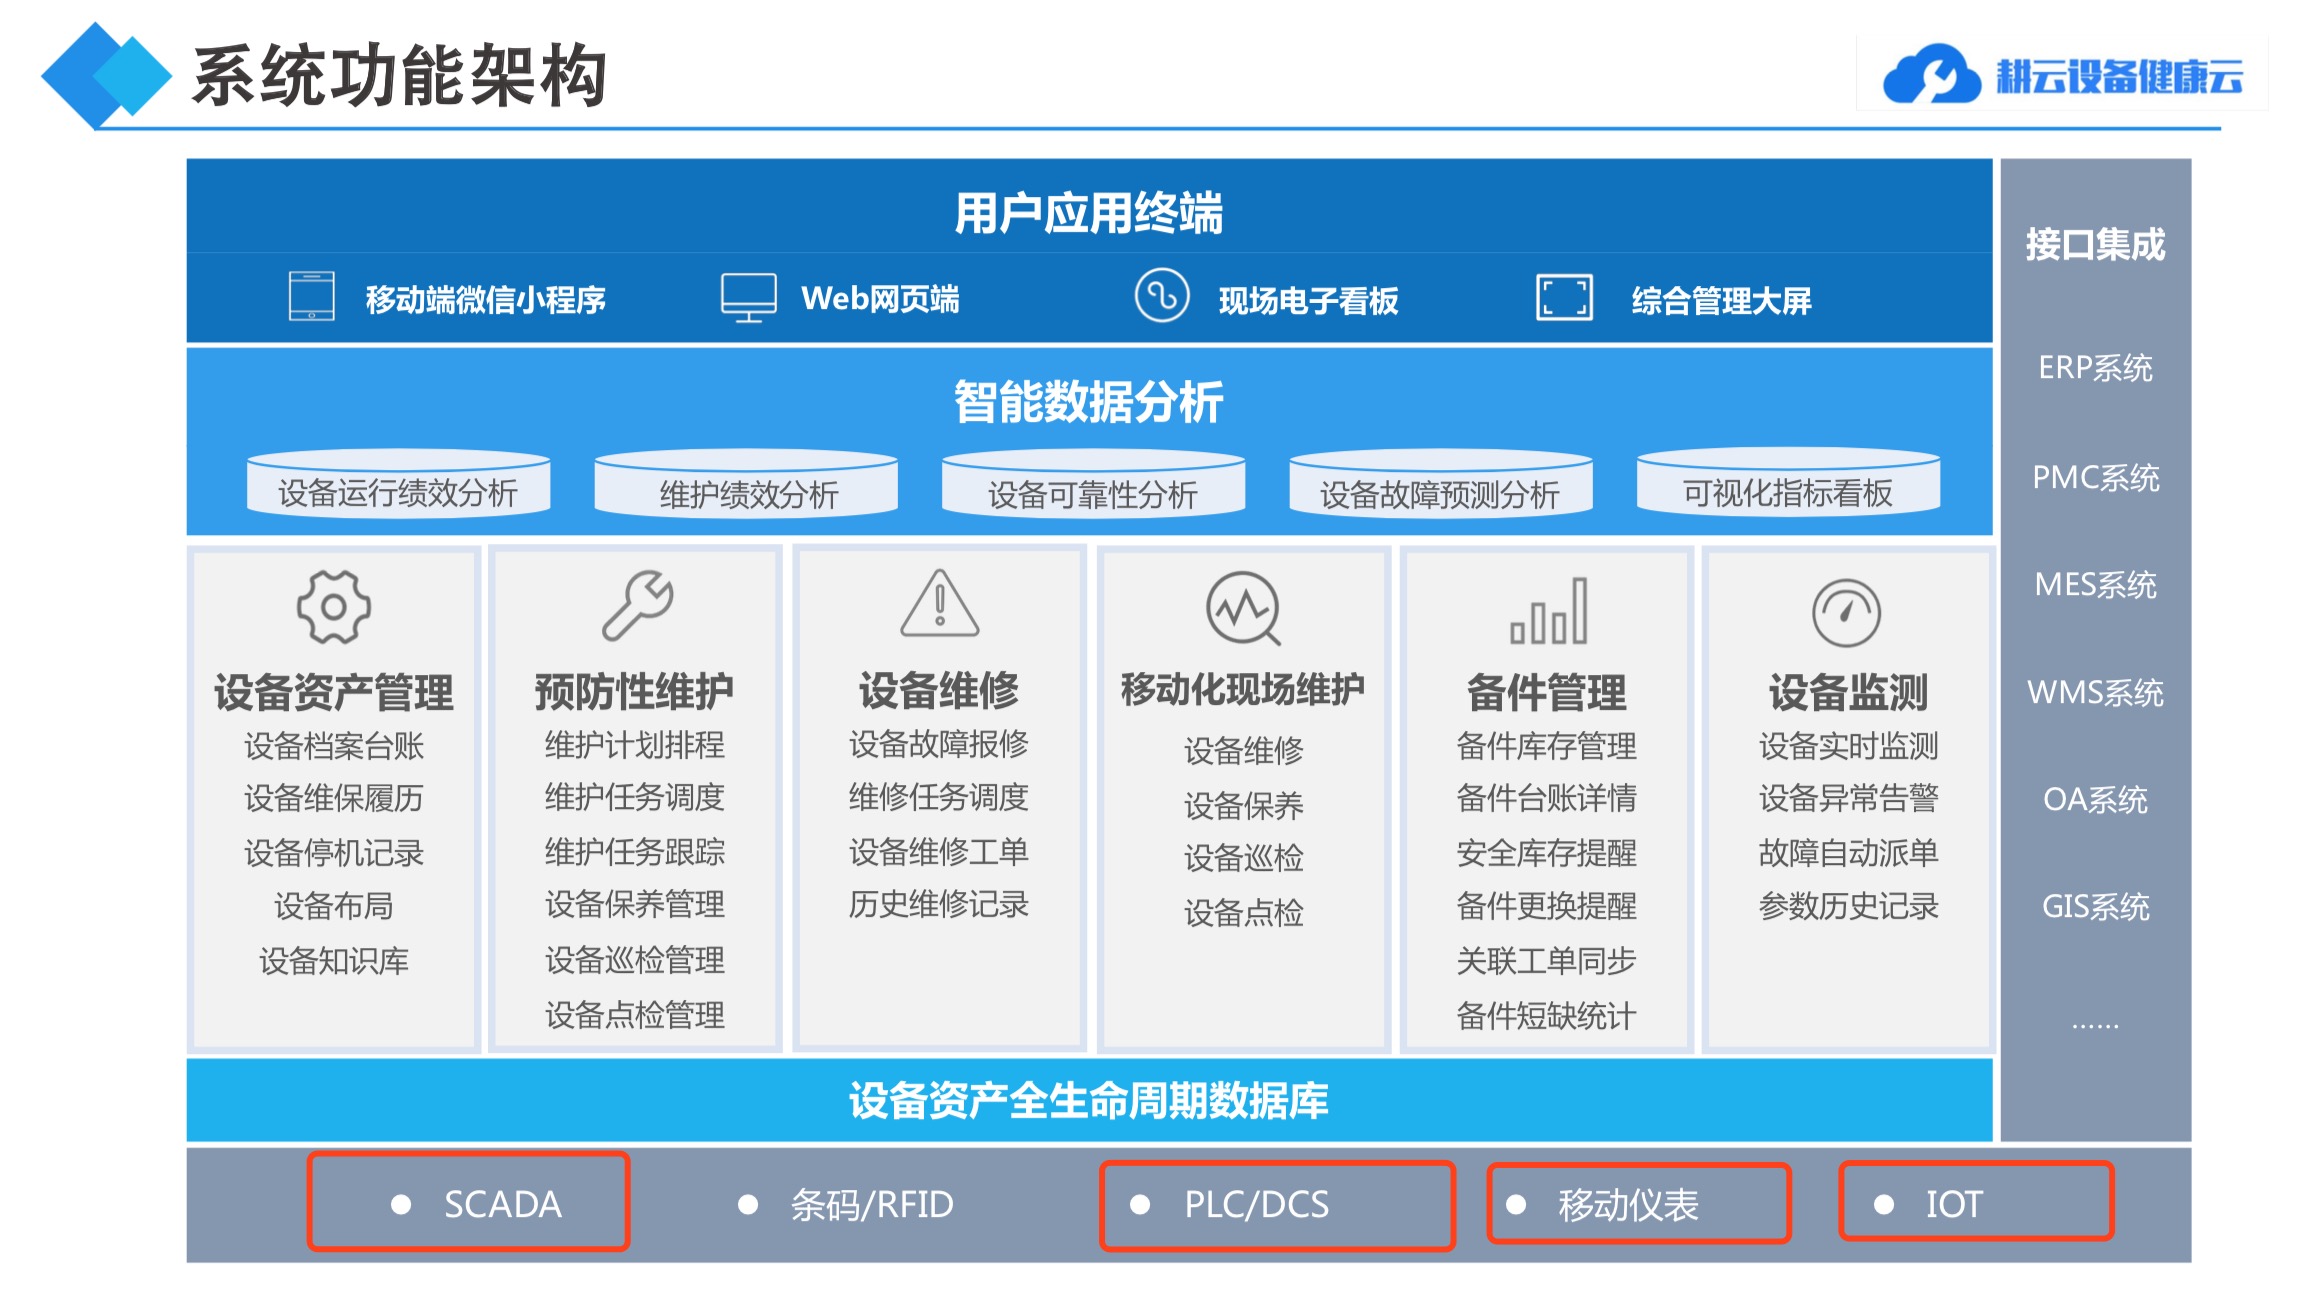Click 设备档案台账 under 设备资产管理

(x=334, y=746)
